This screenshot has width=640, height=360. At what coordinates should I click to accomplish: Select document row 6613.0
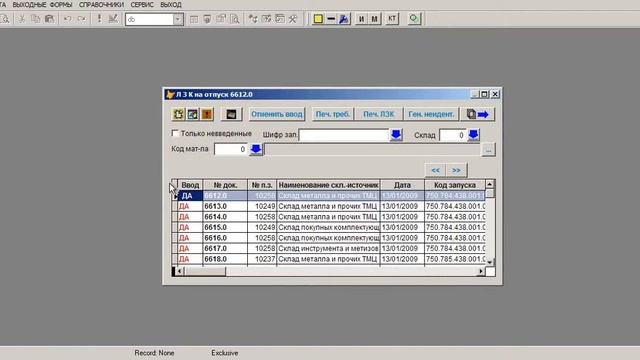click(329, 207)
